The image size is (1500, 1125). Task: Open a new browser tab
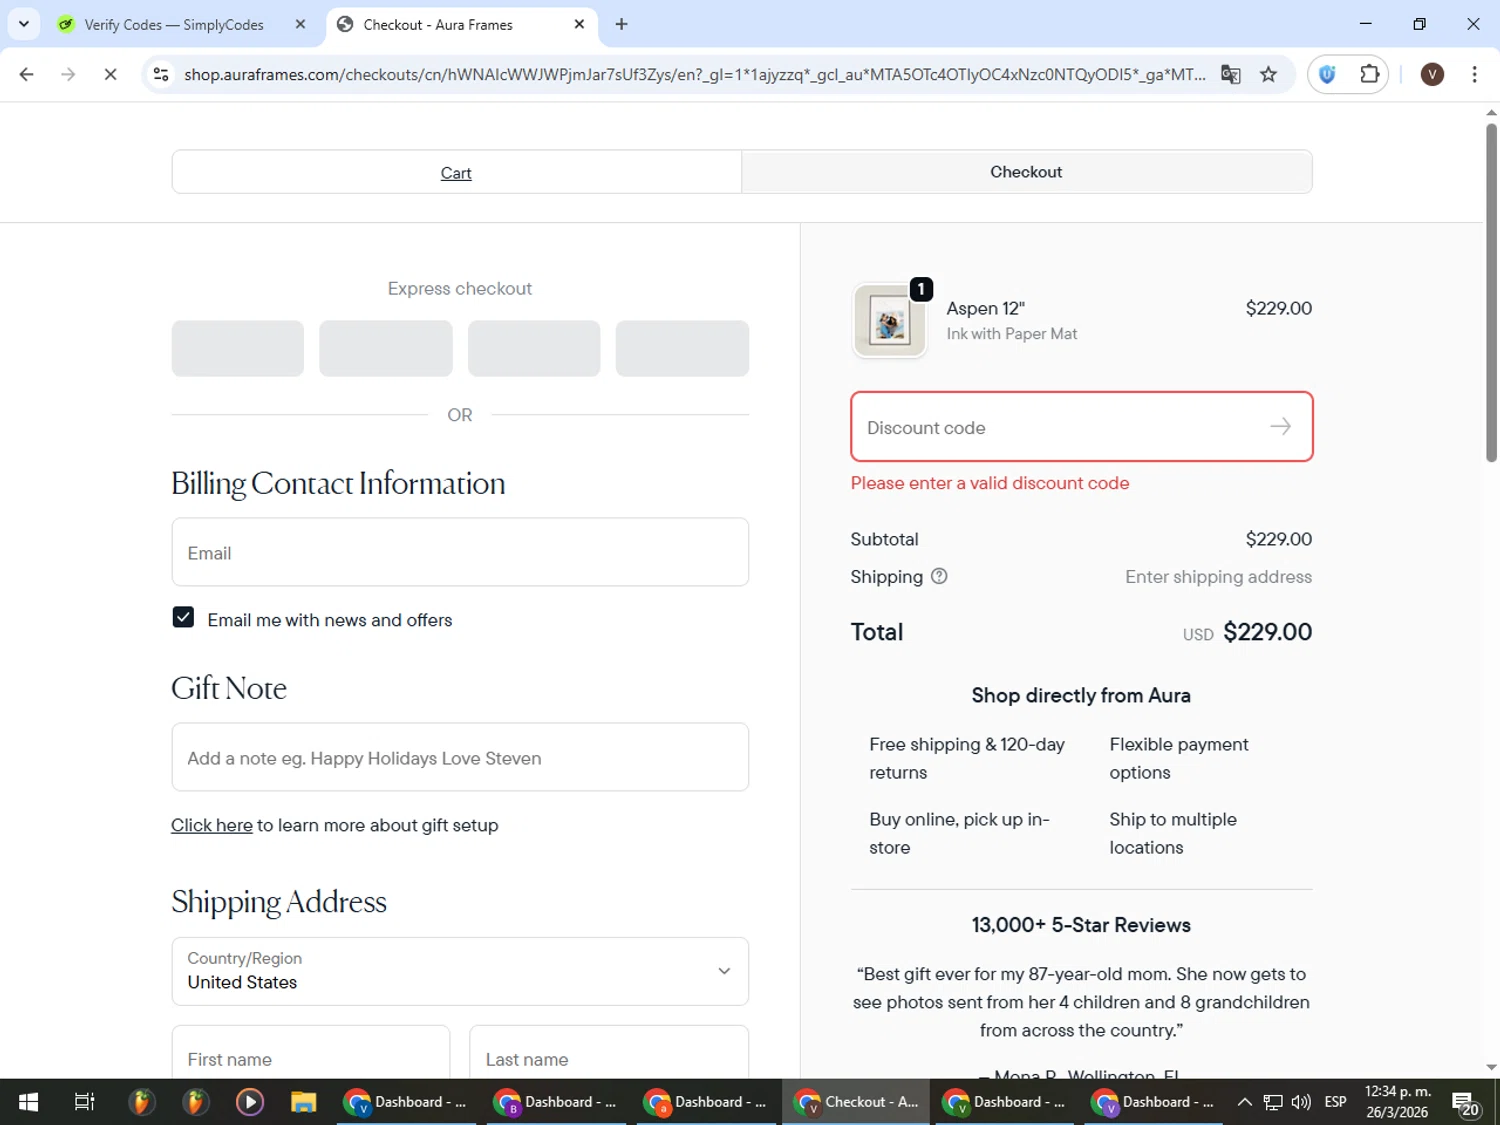click(x=622, y=25)
